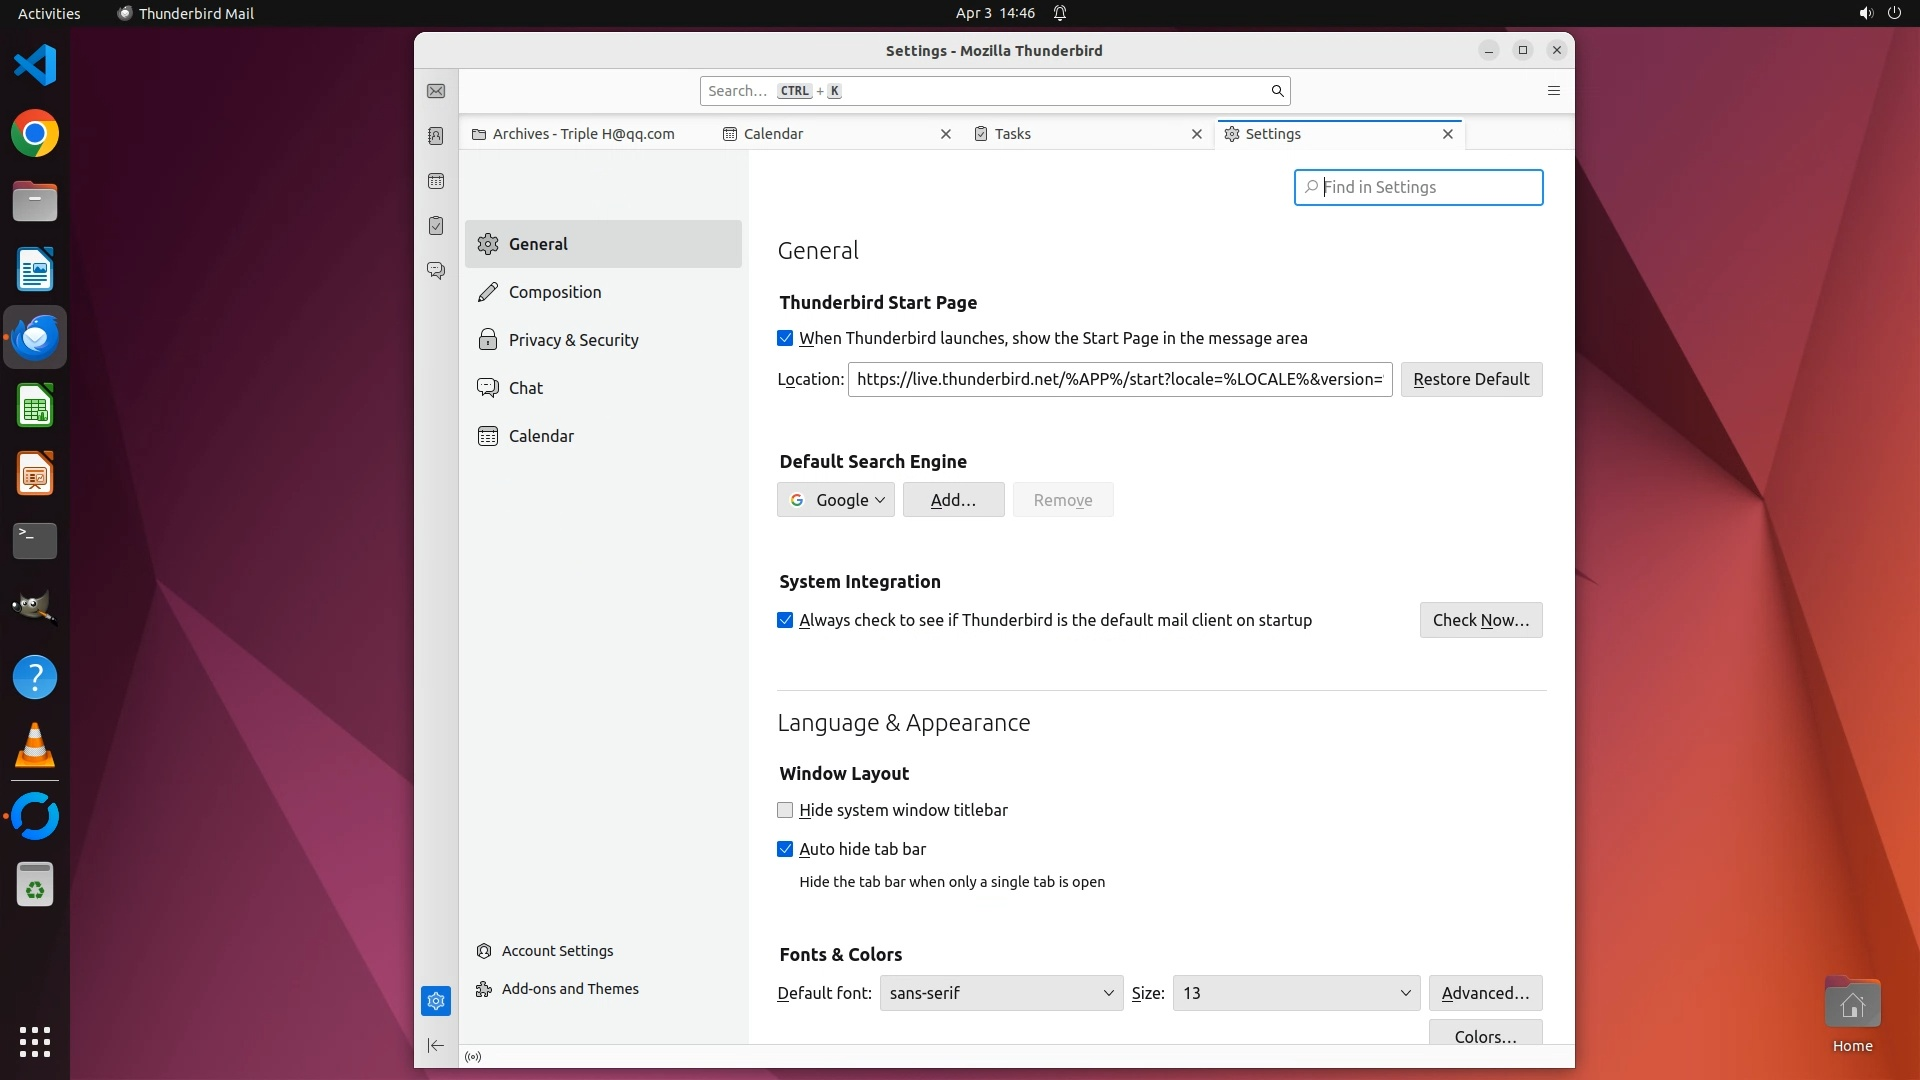Click the Colors... button
The image size is (1920, 1080).
(x=1485, y=1035)
